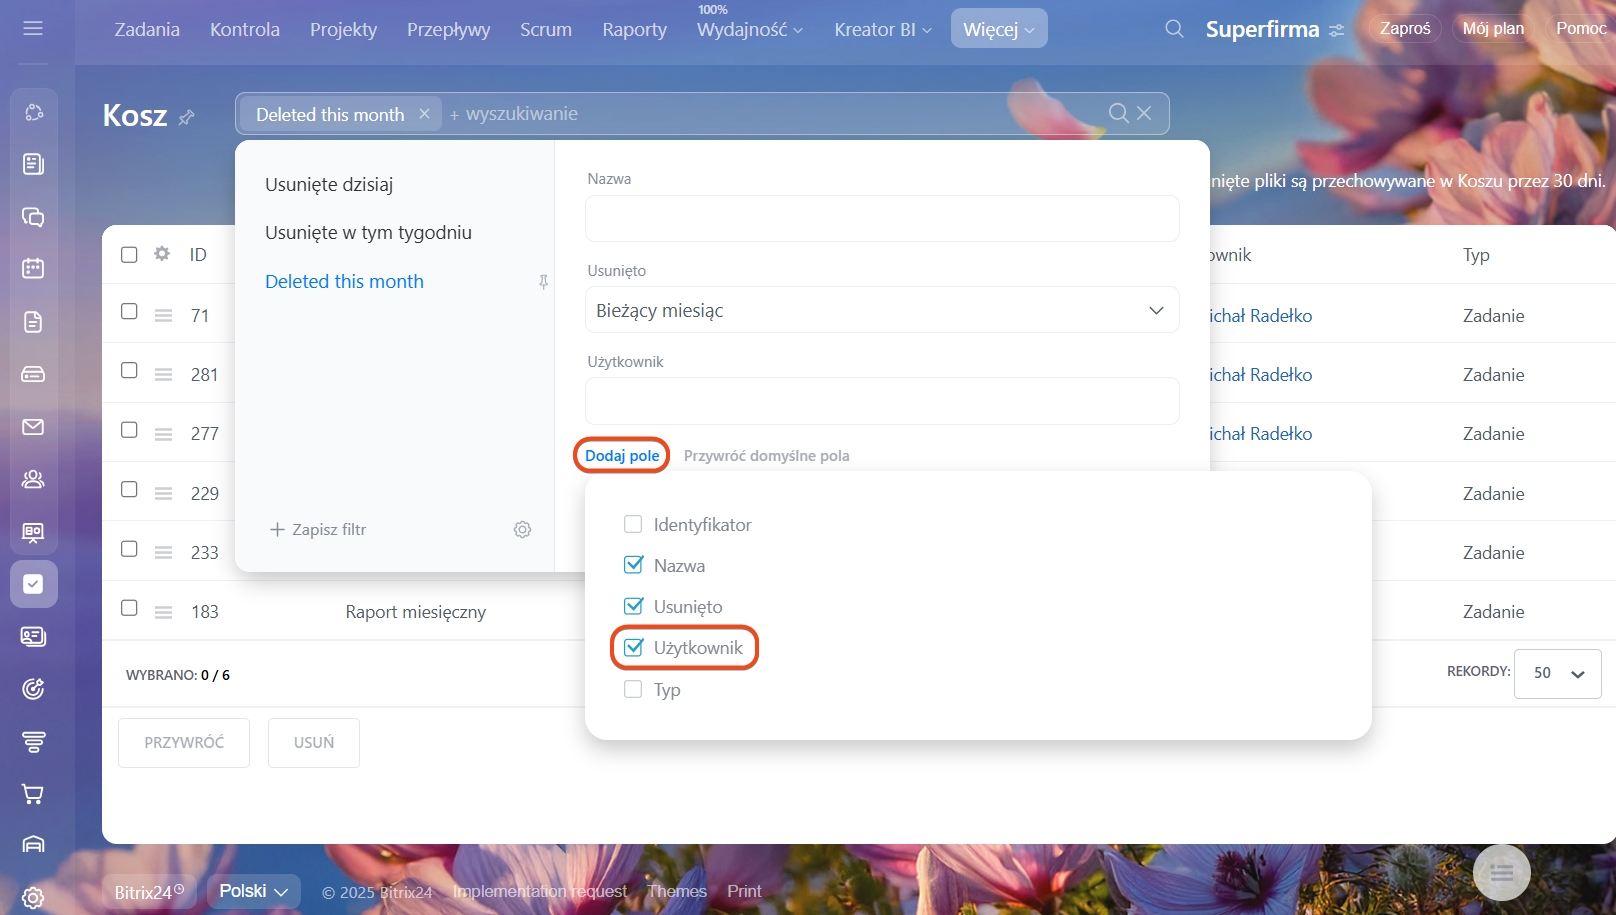1616x915 pixels.
Task: Uncheck the Nazwa field checkbox
Action: click(x=633, y=565)
